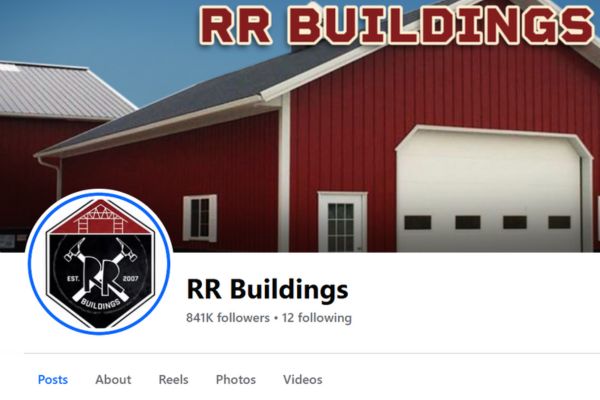The width and height of the screenshot is (600, 400).
Task: Click the RR Buildings page name heading
Action: [267, 289]
